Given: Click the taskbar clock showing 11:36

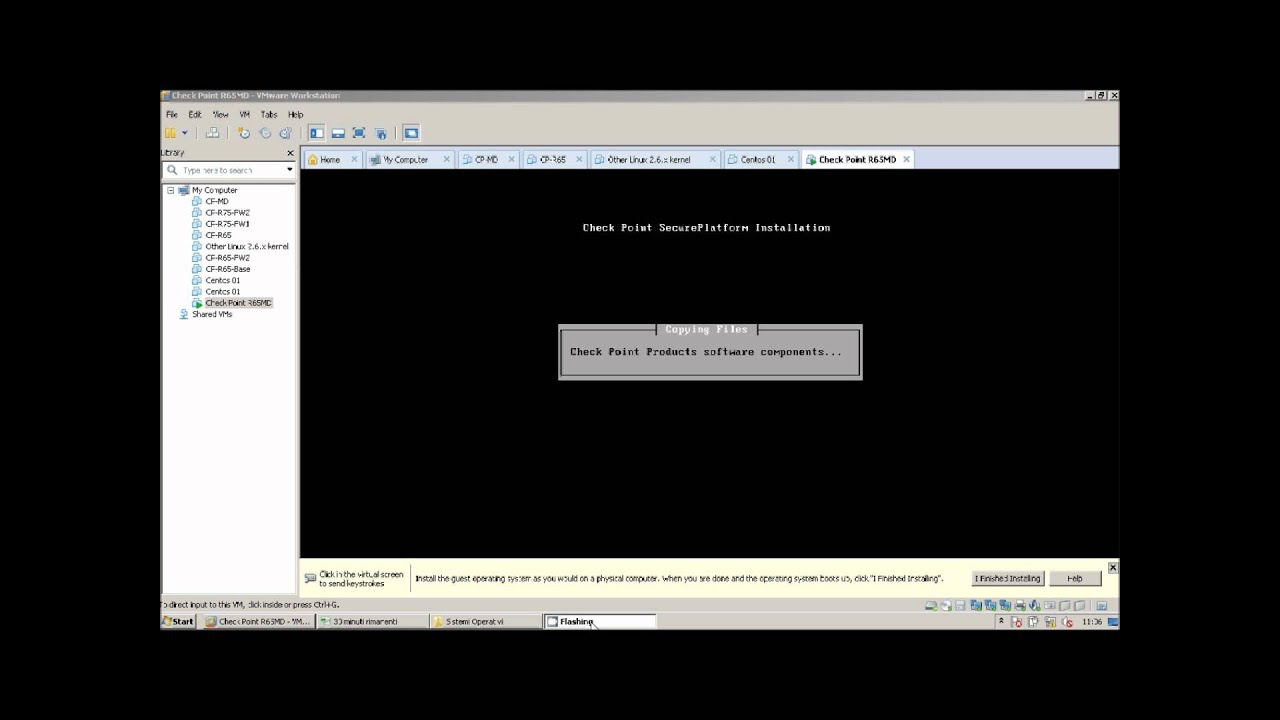Looking at the screenshot, I should tap(1091, 622).
